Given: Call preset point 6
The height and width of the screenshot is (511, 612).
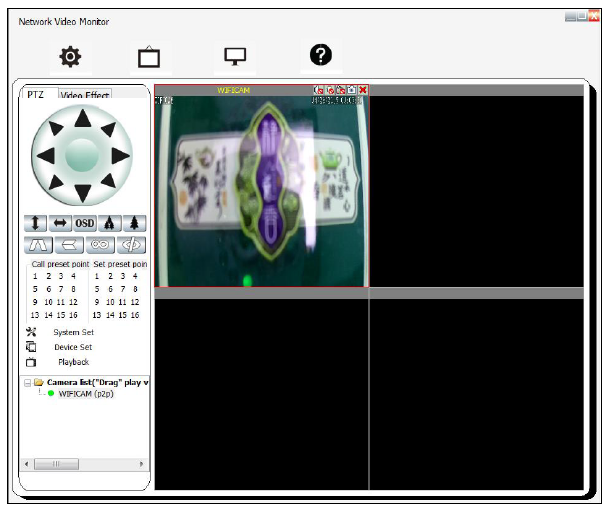Looking at the screenshot, I should click(x=49, y=289).
